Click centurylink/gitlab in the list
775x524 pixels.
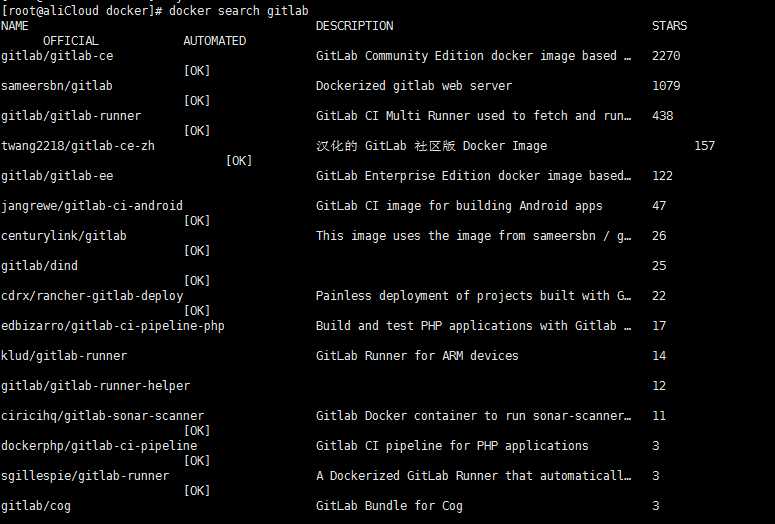click(64, 236)
